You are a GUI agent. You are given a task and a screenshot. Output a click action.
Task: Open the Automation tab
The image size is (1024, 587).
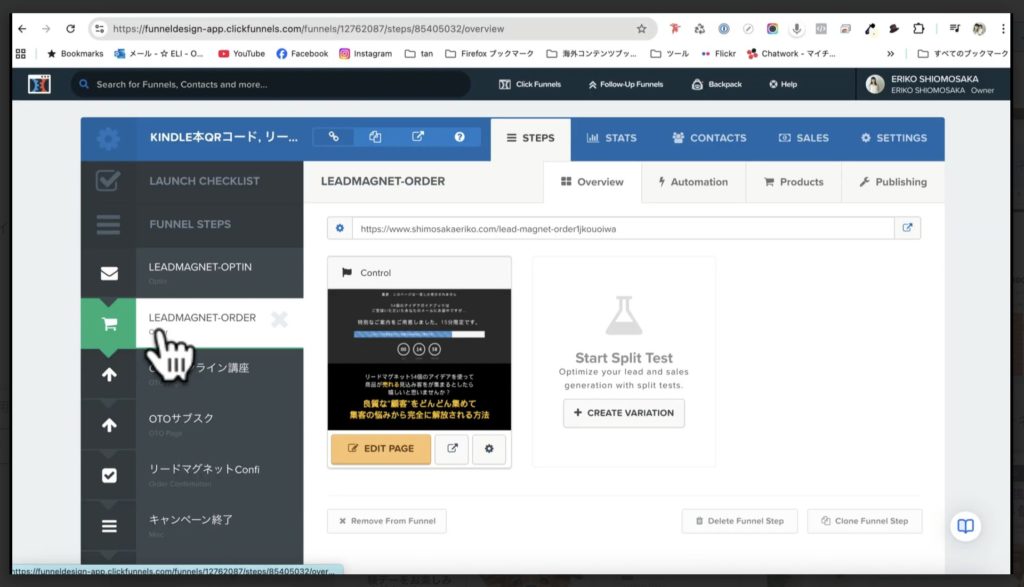tap(692, 182)
